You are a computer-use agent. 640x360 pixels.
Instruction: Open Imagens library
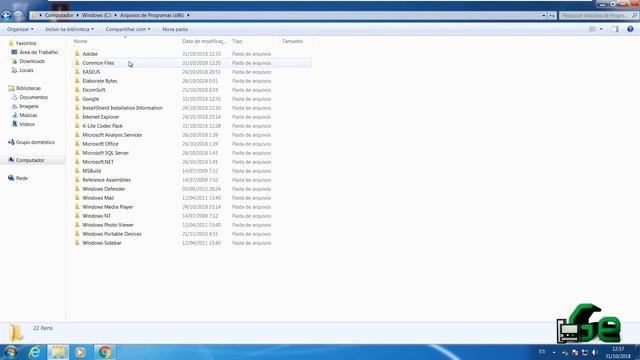tap(29, 106)
